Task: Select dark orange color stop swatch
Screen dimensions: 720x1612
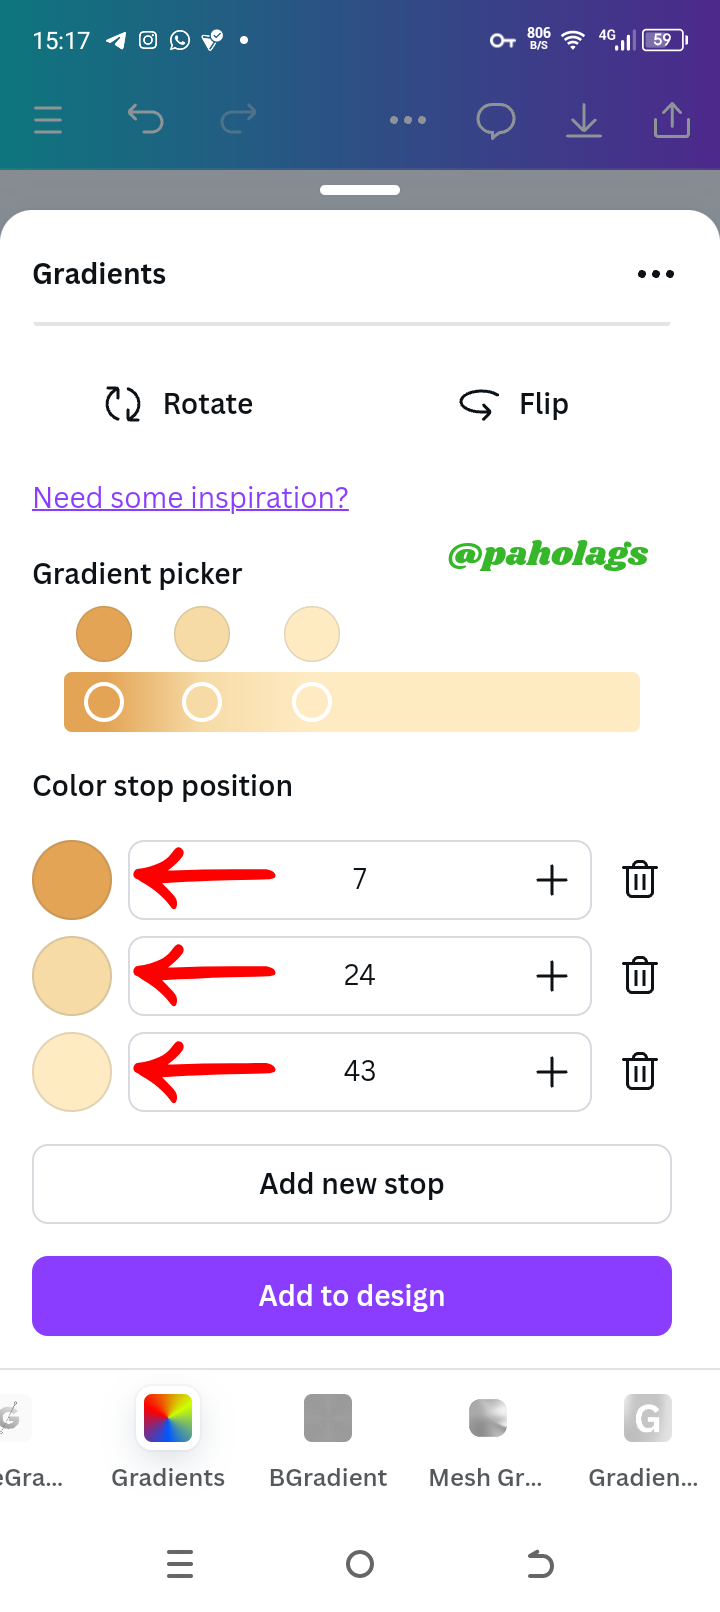Action: coord(72,880)
